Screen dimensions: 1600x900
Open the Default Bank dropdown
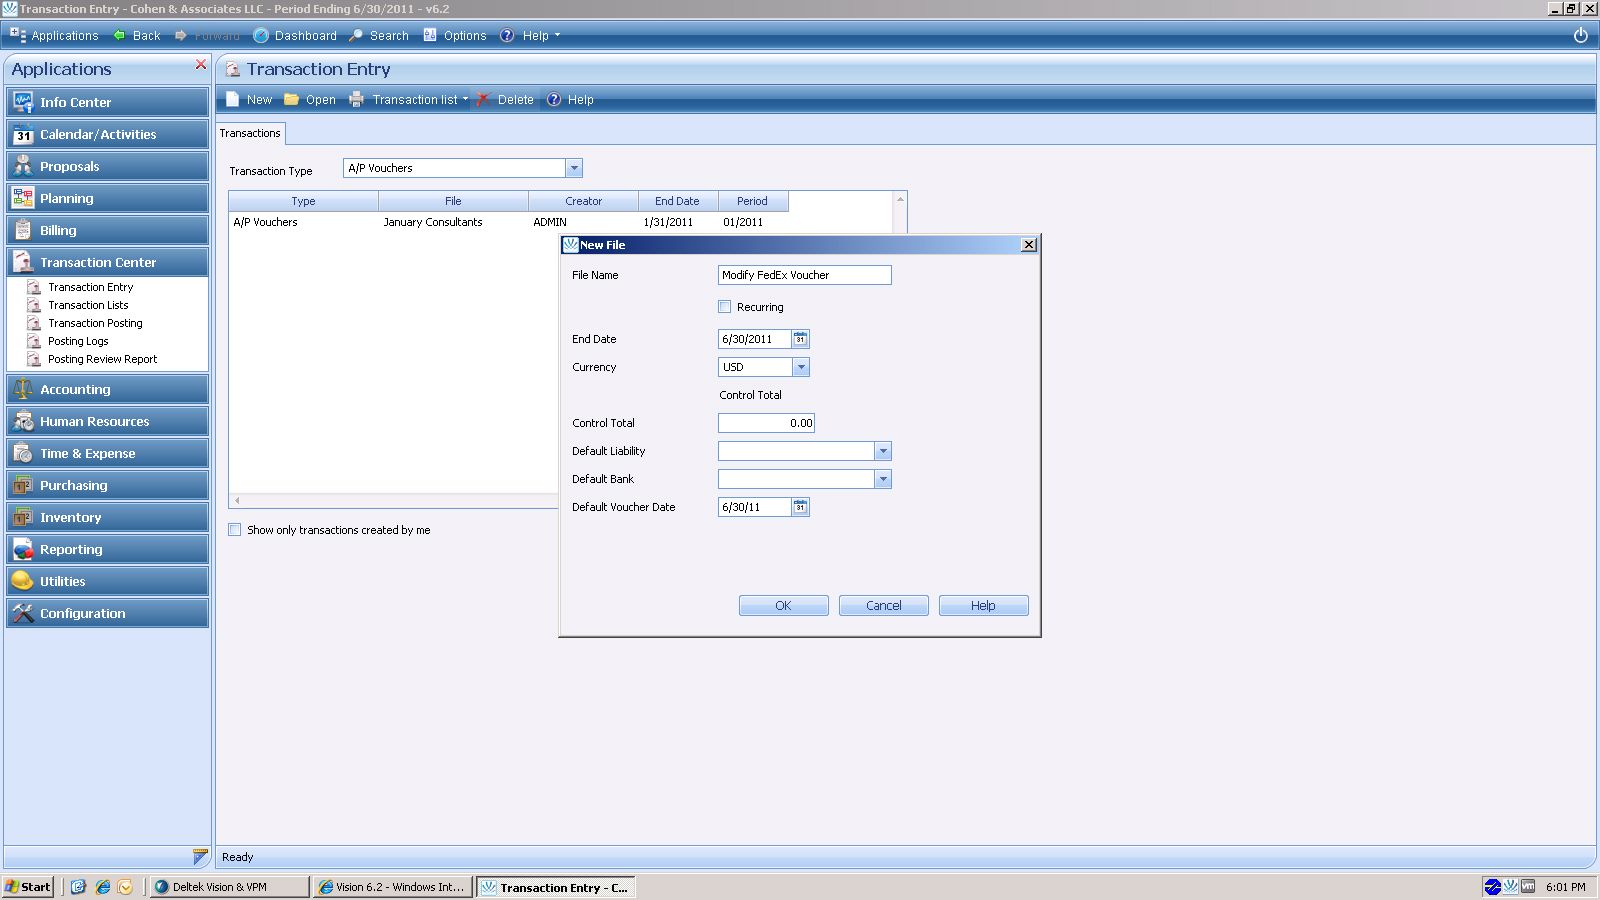click(x=883, y=479)
